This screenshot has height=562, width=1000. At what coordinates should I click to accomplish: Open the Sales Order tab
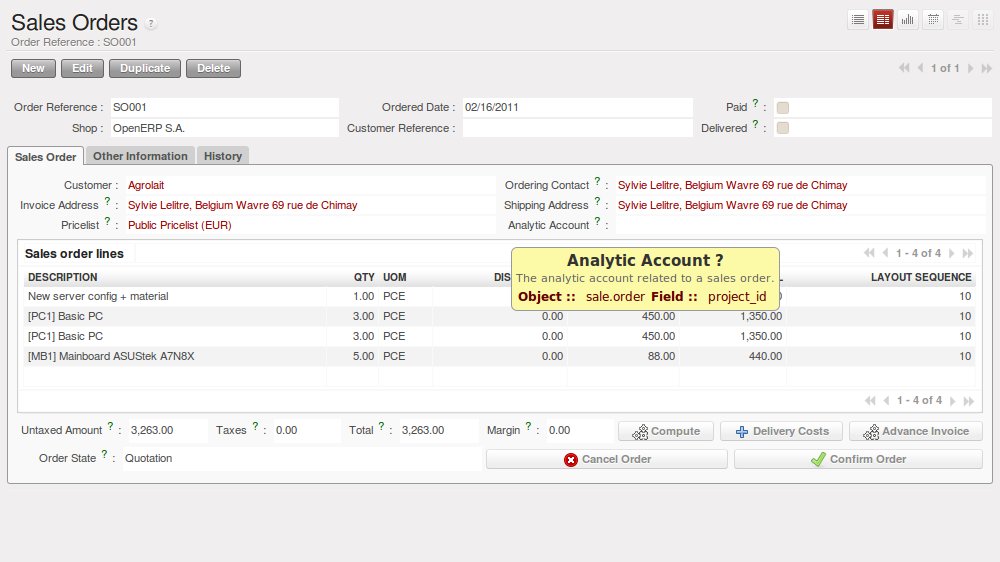(45, 157)
